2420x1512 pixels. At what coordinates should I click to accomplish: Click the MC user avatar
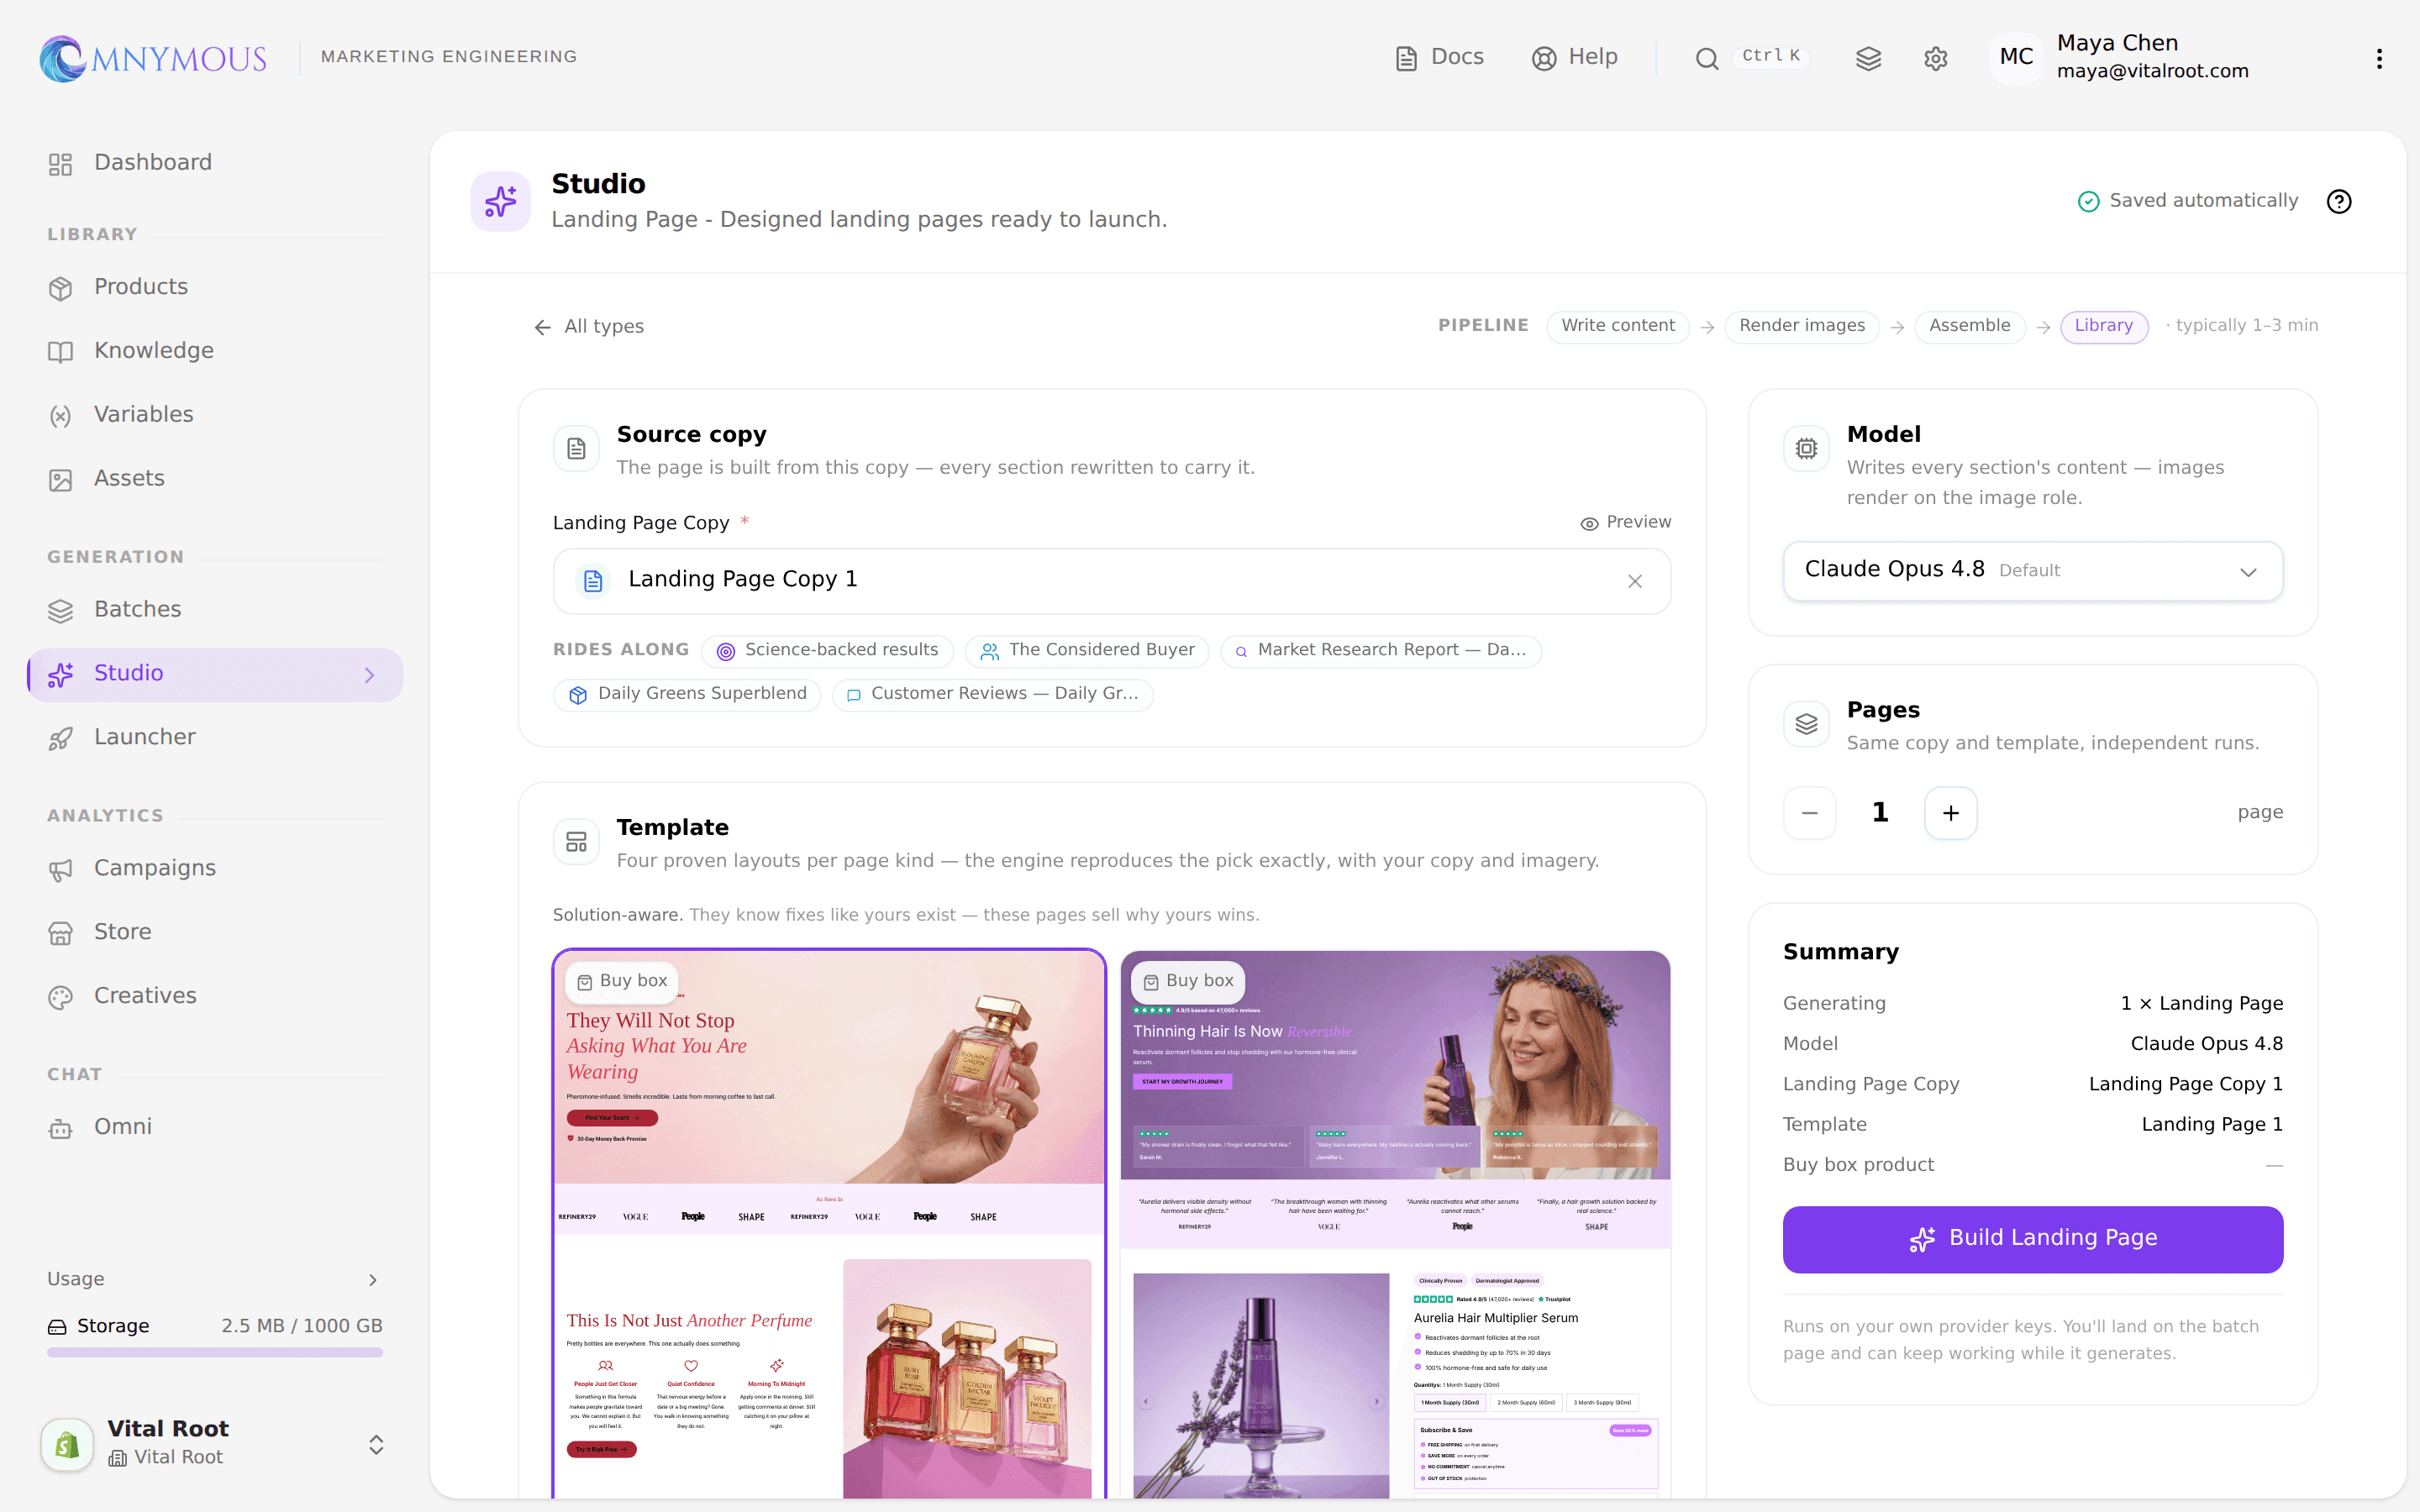pyautogui.click(x=2016, y=57)
